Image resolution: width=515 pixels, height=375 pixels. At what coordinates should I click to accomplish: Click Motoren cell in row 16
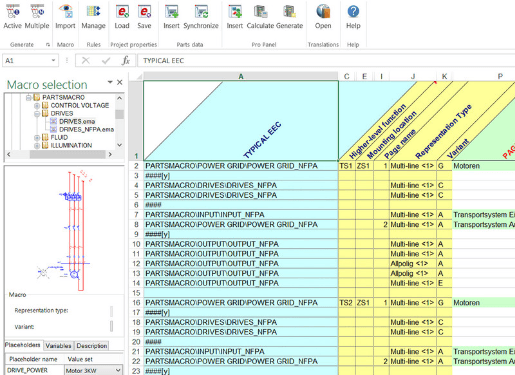[x=483, y=303]
